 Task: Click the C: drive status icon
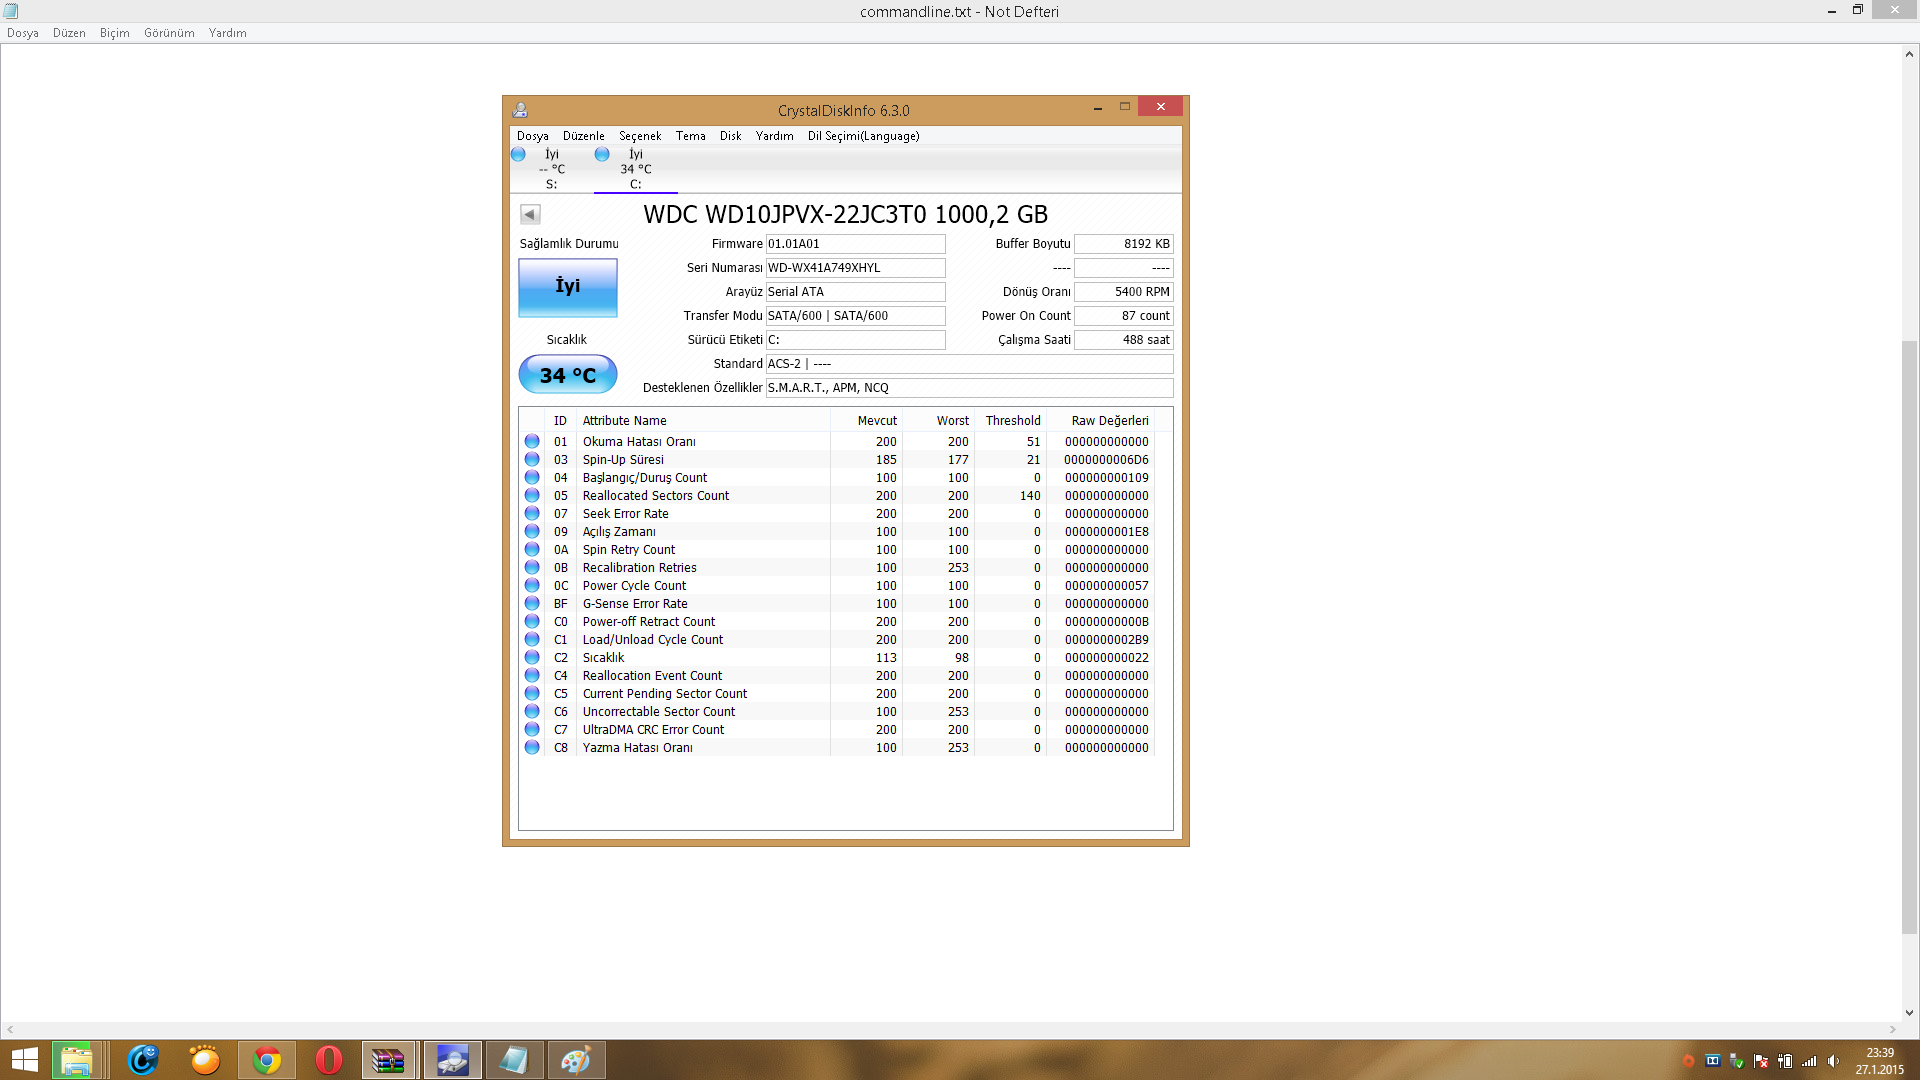603,154
